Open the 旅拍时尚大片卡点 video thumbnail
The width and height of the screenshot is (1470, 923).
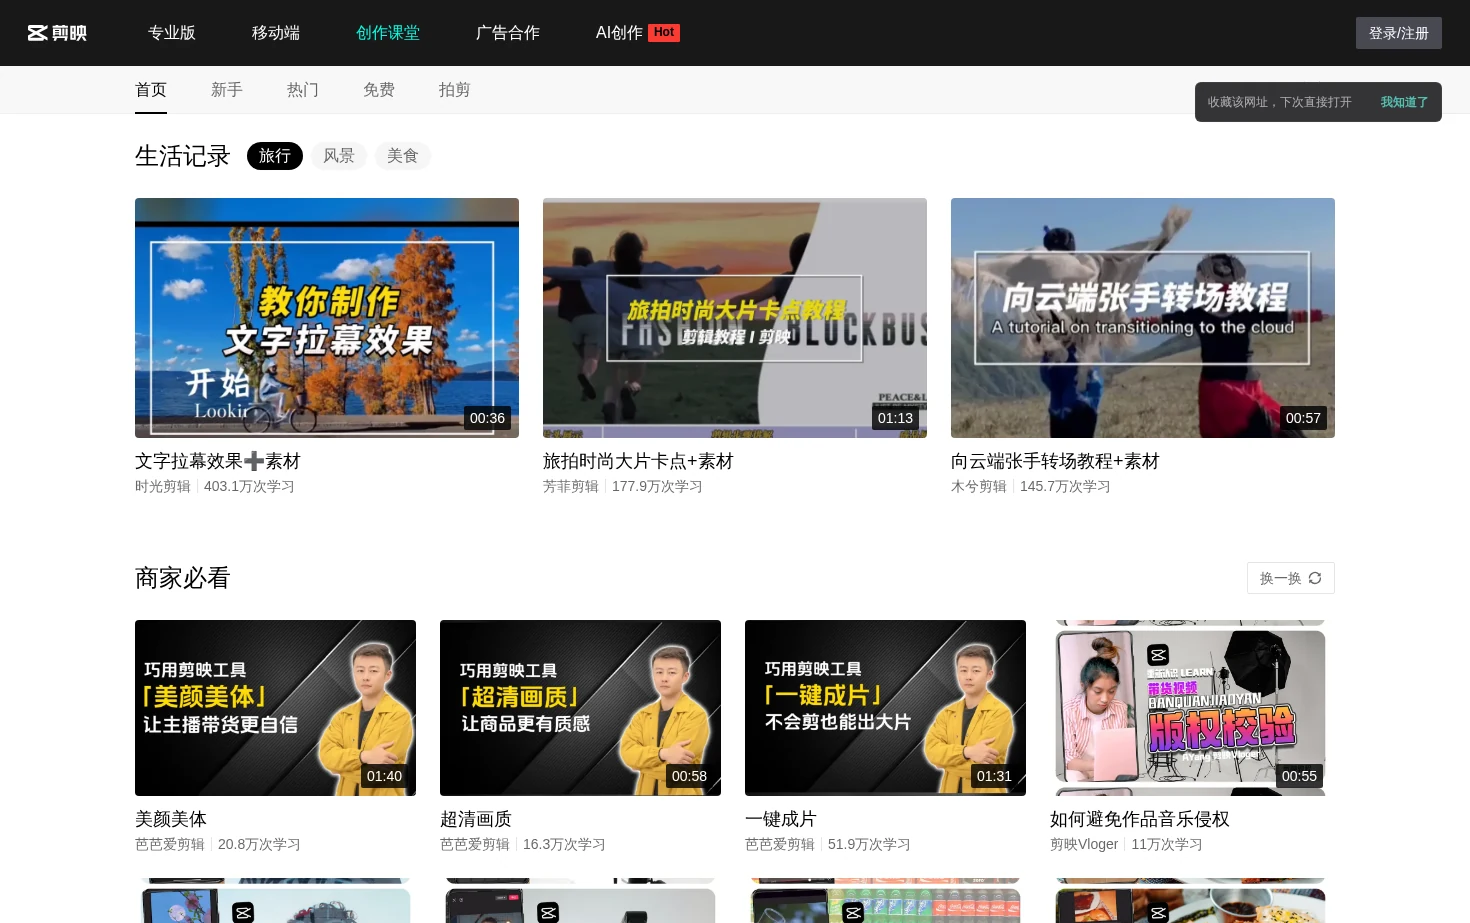click(735, 318)
